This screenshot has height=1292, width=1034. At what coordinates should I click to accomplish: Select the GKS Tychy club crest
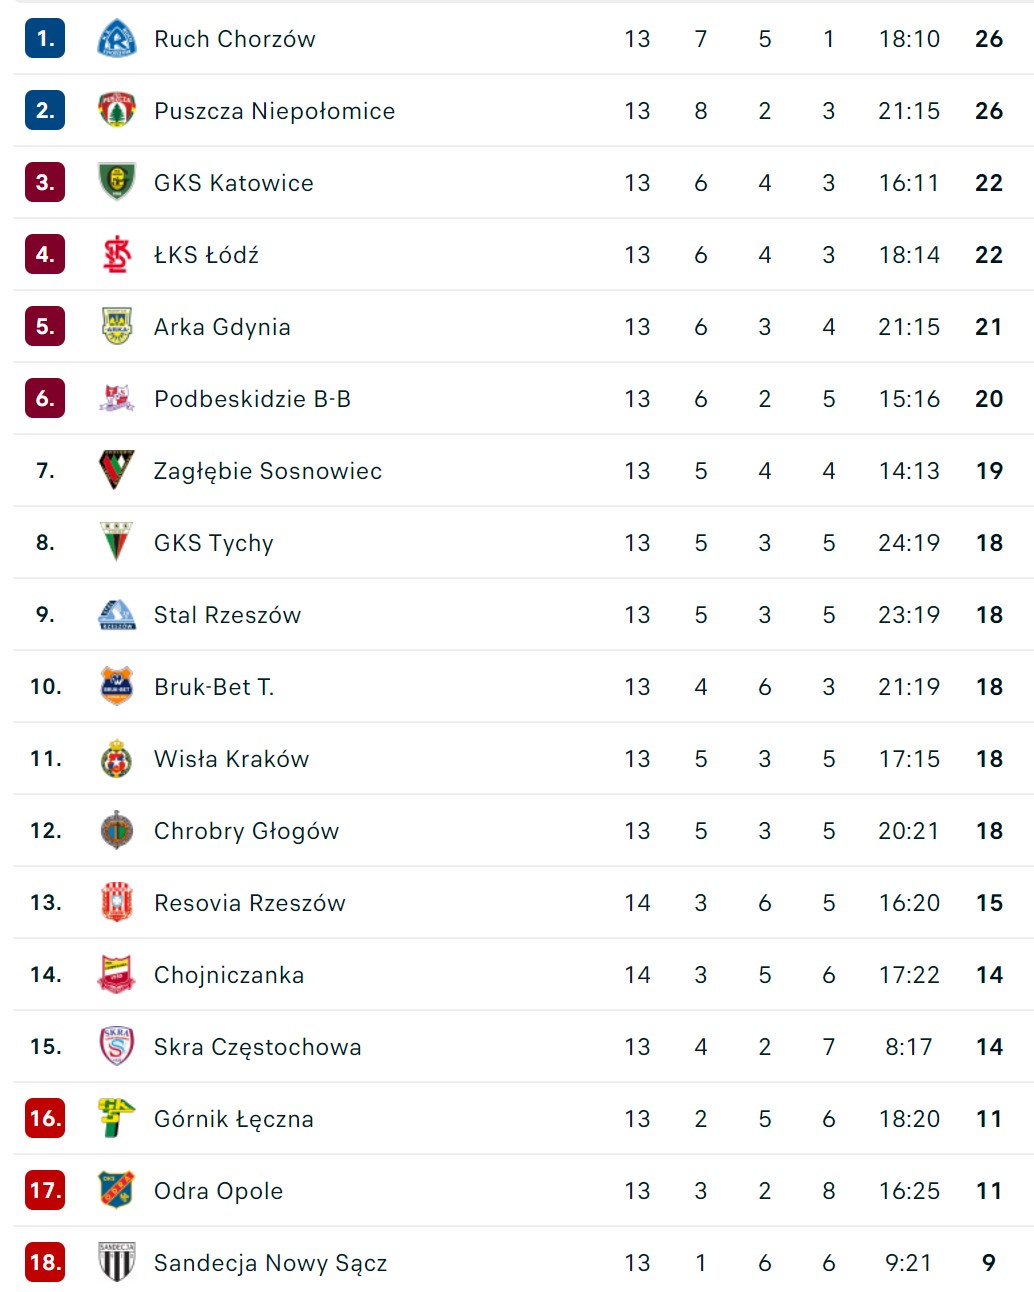coord(117,542)
